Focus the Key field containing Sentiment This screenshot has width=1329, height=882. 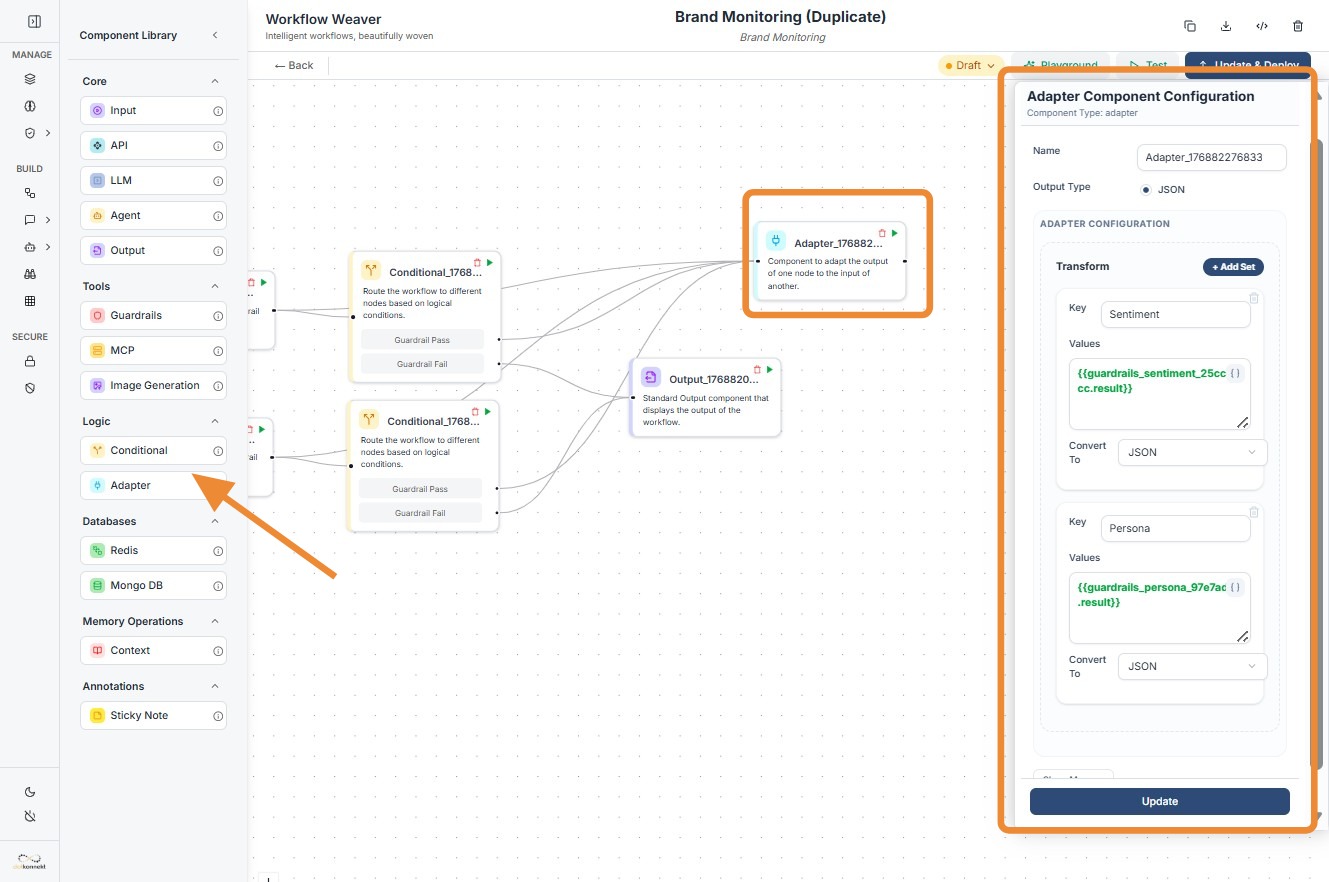click(1175, 314)
